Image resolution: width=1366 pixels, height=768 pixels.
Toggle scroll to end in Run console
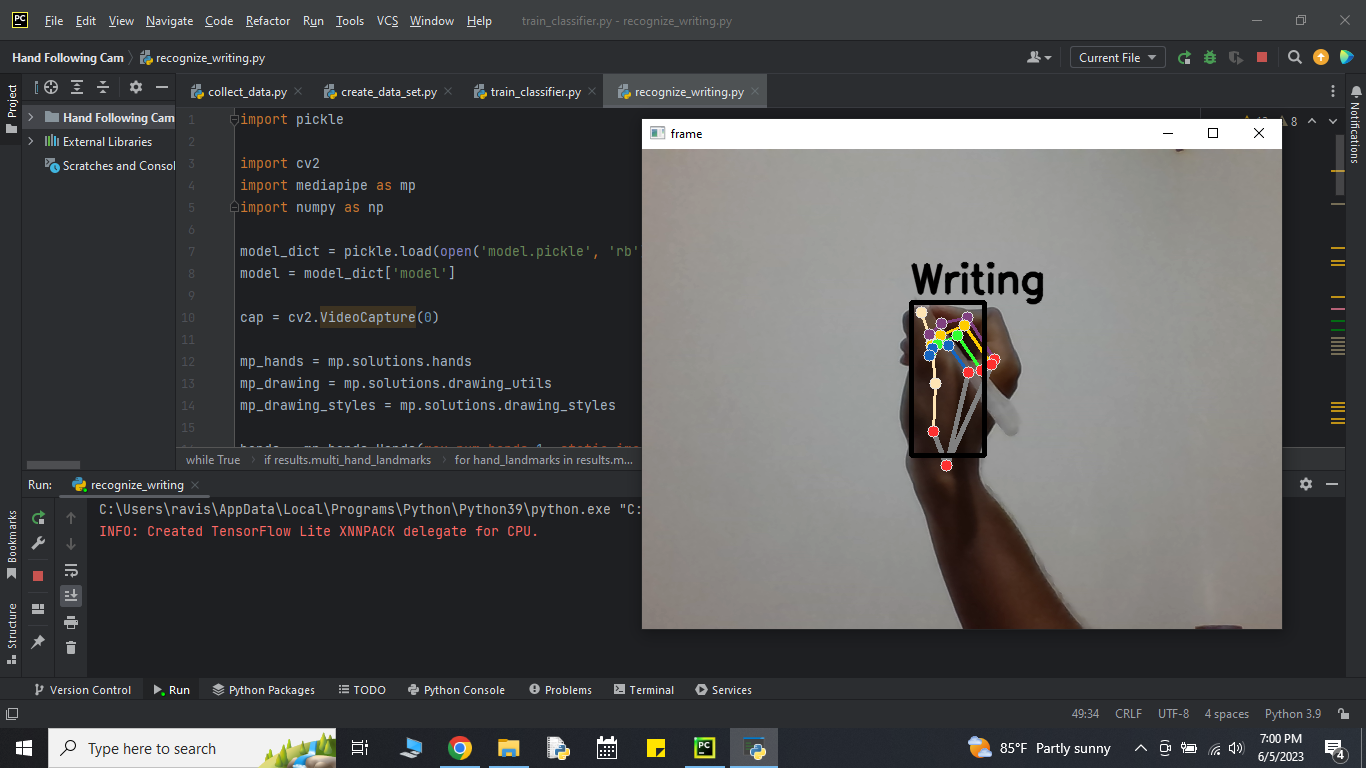[x=71, y=596]
